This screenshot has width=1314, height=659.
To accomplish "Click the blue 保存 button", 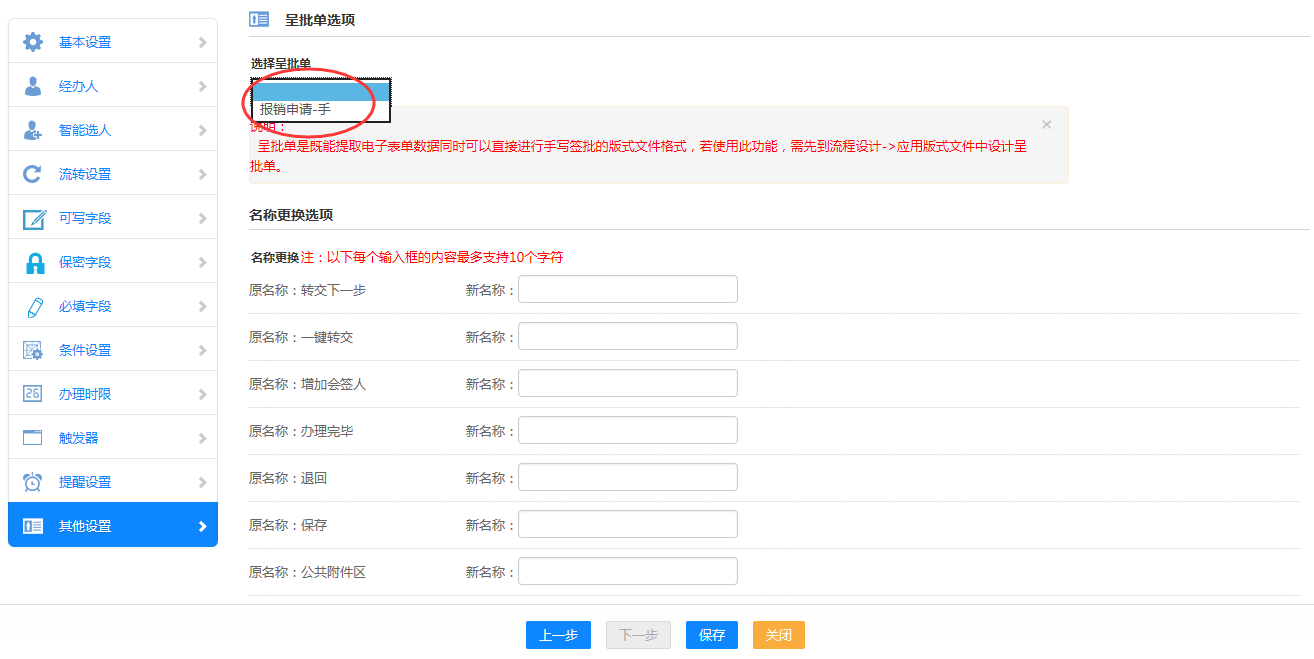I will tap(711, 635).
